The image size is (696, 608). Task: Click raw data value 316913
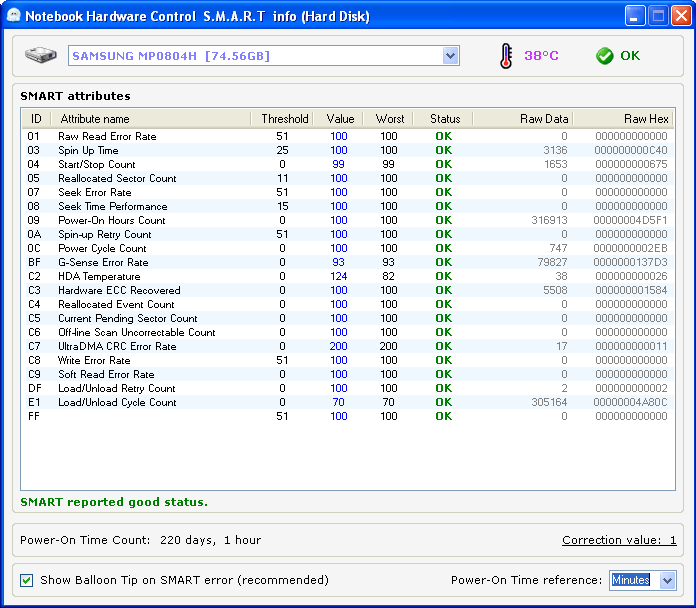550,220
